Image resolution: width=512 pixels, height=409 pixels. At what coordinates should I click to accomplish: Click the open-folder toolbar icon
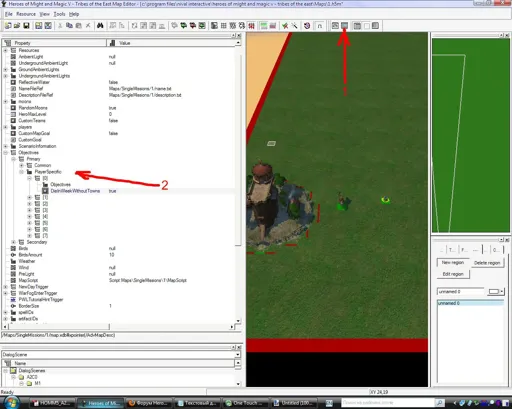pyautogui.click(x=17, y=26)
